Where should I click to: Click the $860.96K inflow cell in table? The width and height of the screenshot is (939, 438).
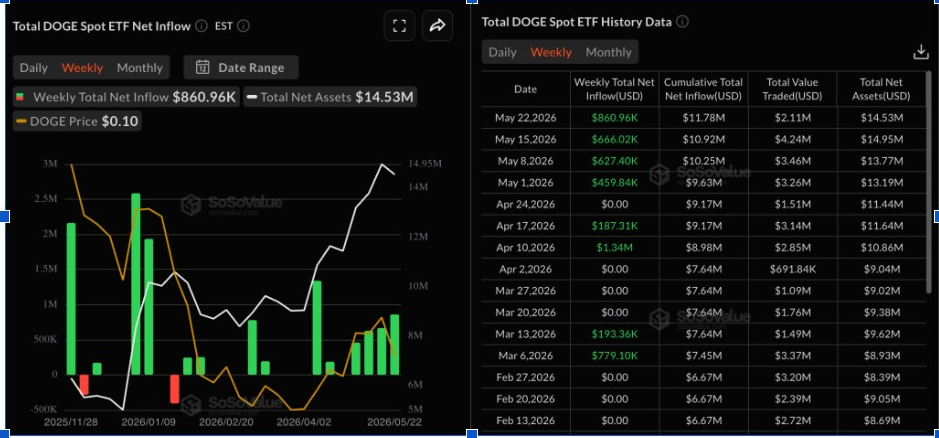pos(614,118)
